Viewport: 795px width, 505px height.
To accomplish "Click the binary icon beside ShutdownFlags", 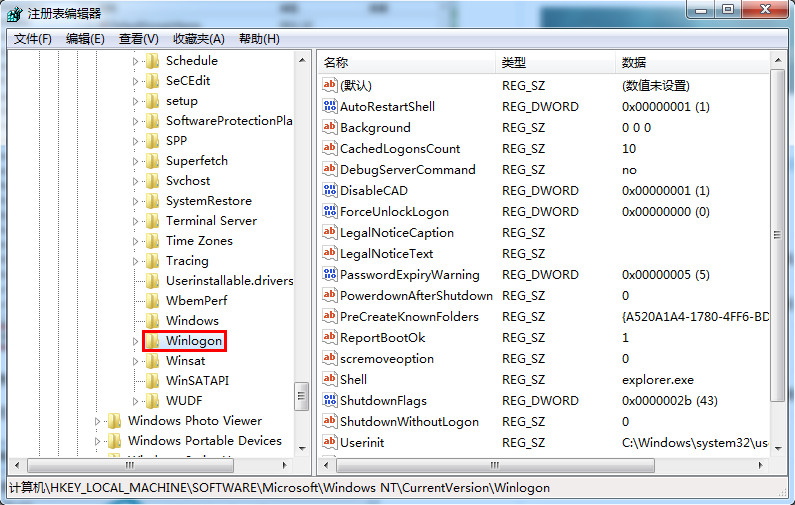I will coord(330,400).
